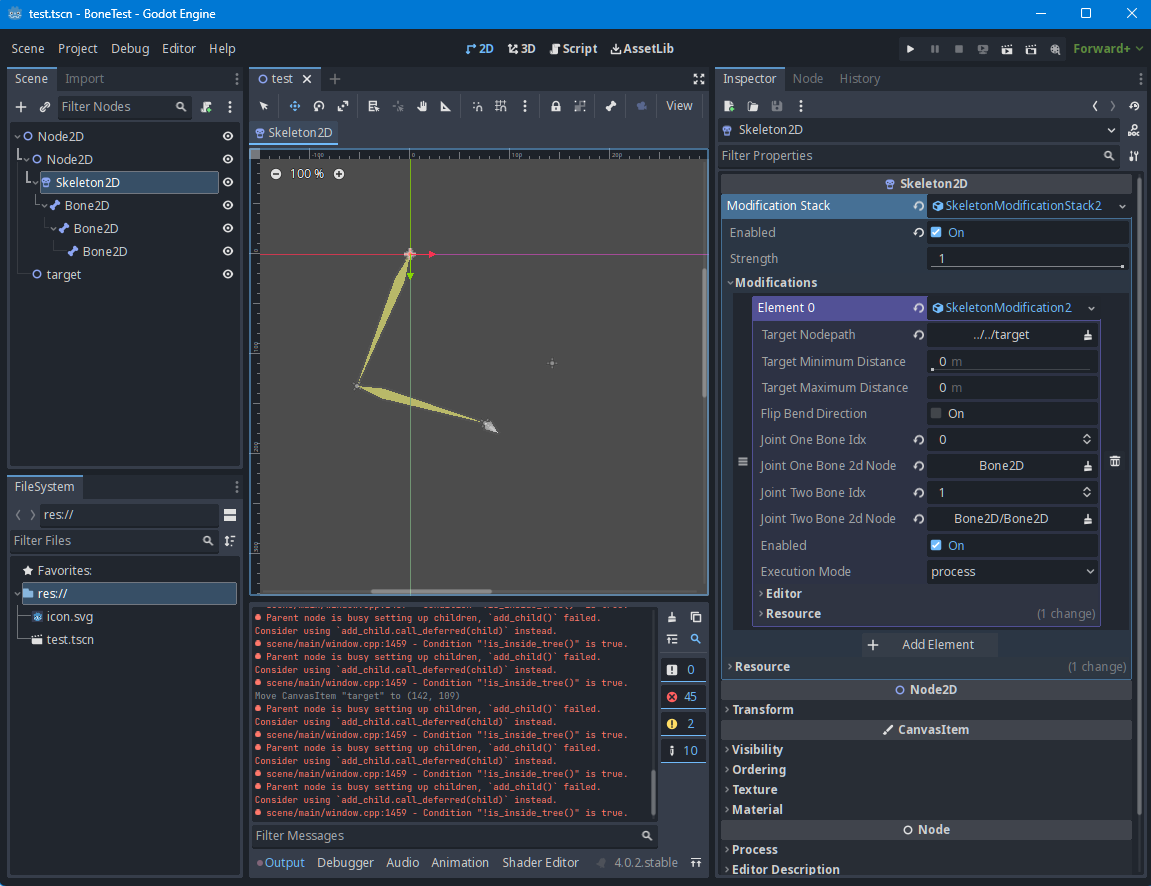Viewport: 1151px width, 886px height.
Task: Click the attach script icon in Scene dock
Action: point(206,107)
